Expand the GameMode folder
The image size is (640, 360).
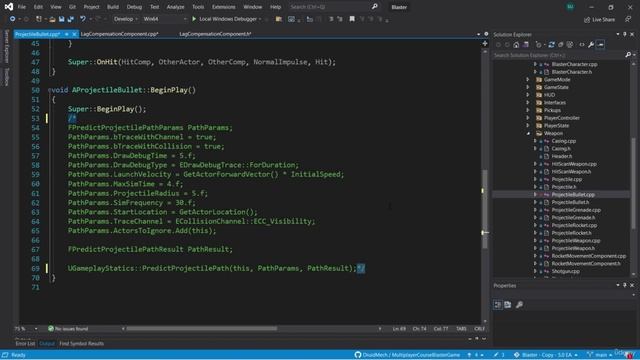pyautogui.click(x=528, y=80)
